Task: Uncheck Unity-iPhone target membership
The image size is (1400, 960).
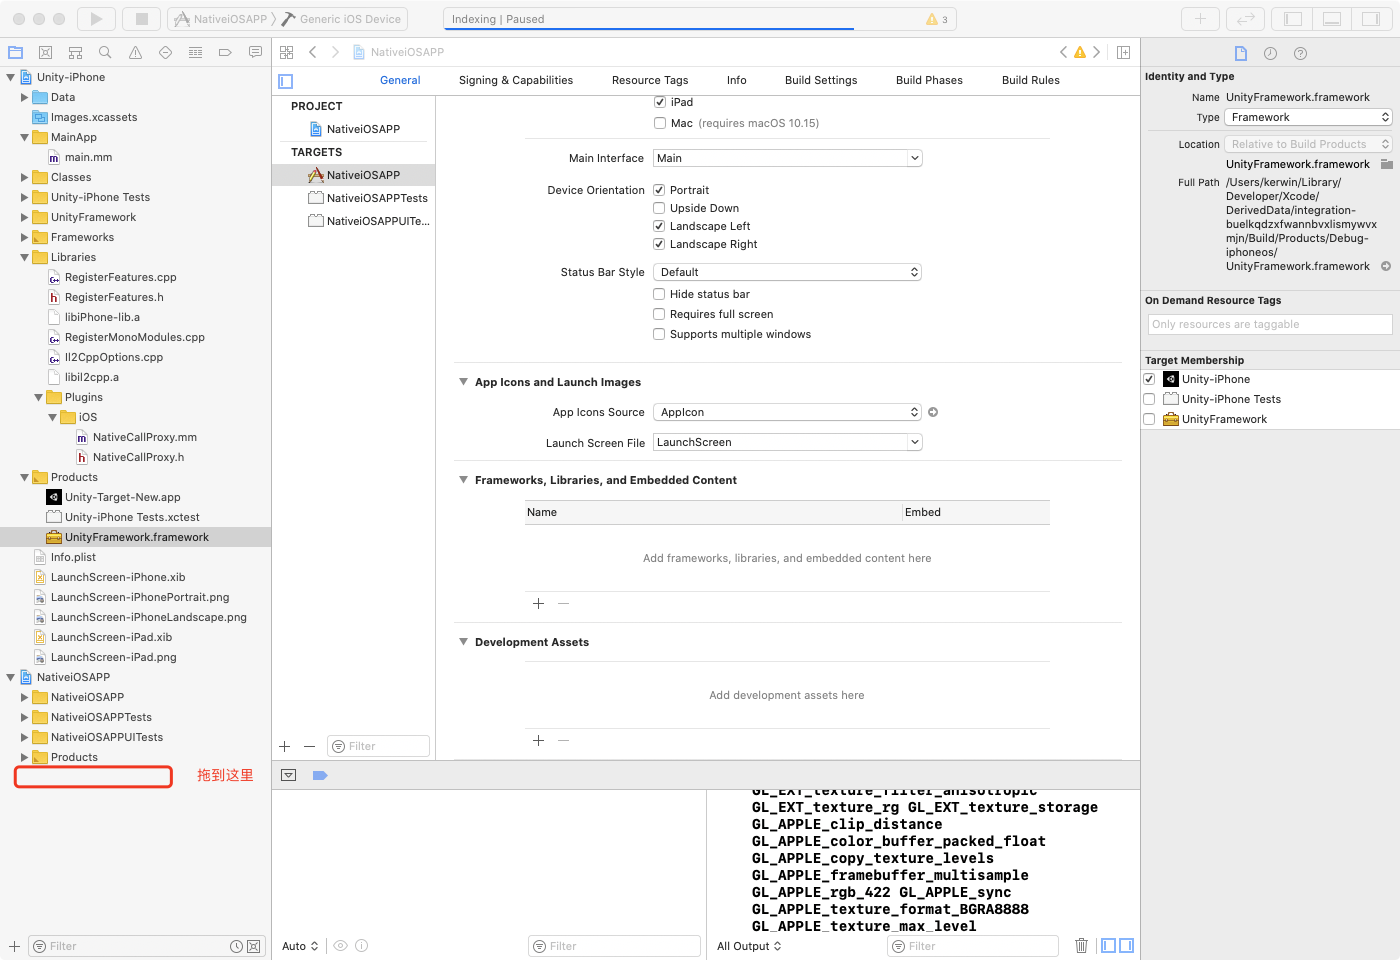Action: pyautogui.click(x=1149, y=379)
